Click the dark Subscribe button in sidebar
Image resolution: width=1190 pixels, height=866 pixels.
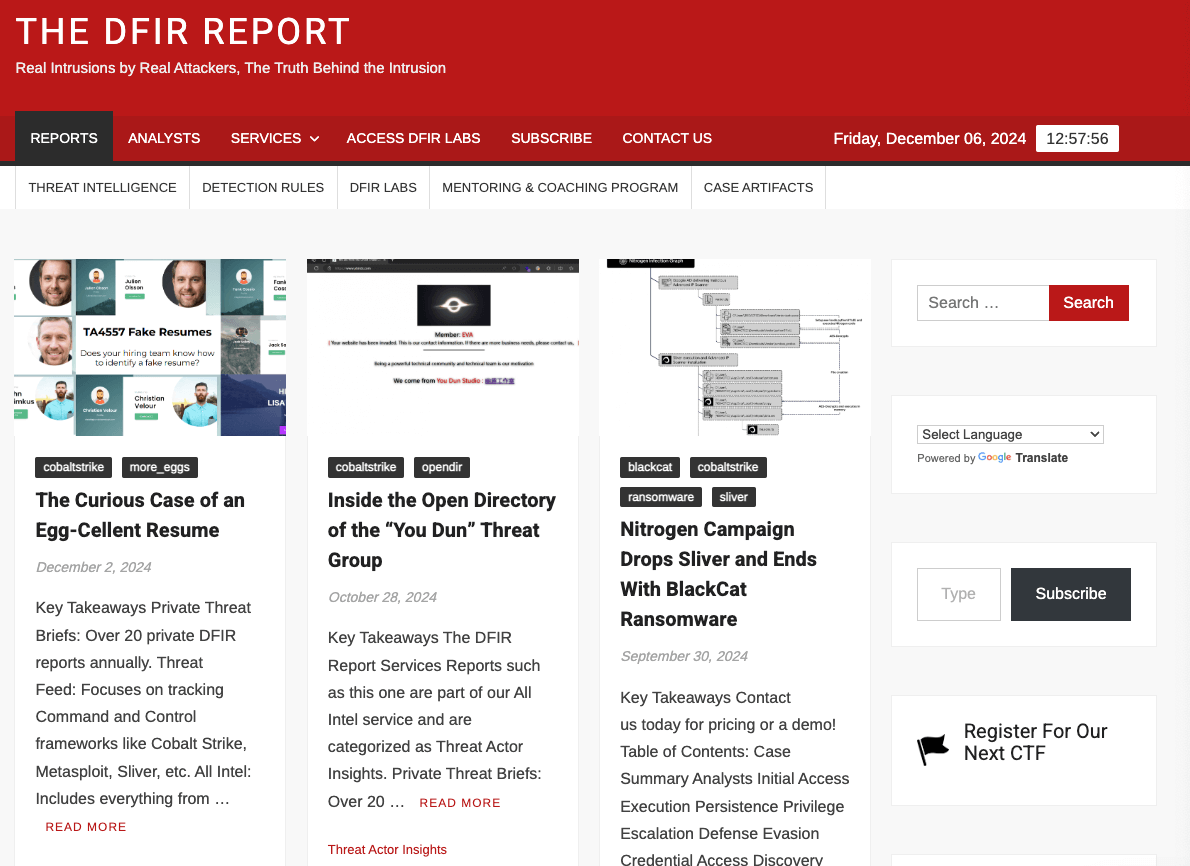(1070, 594)
